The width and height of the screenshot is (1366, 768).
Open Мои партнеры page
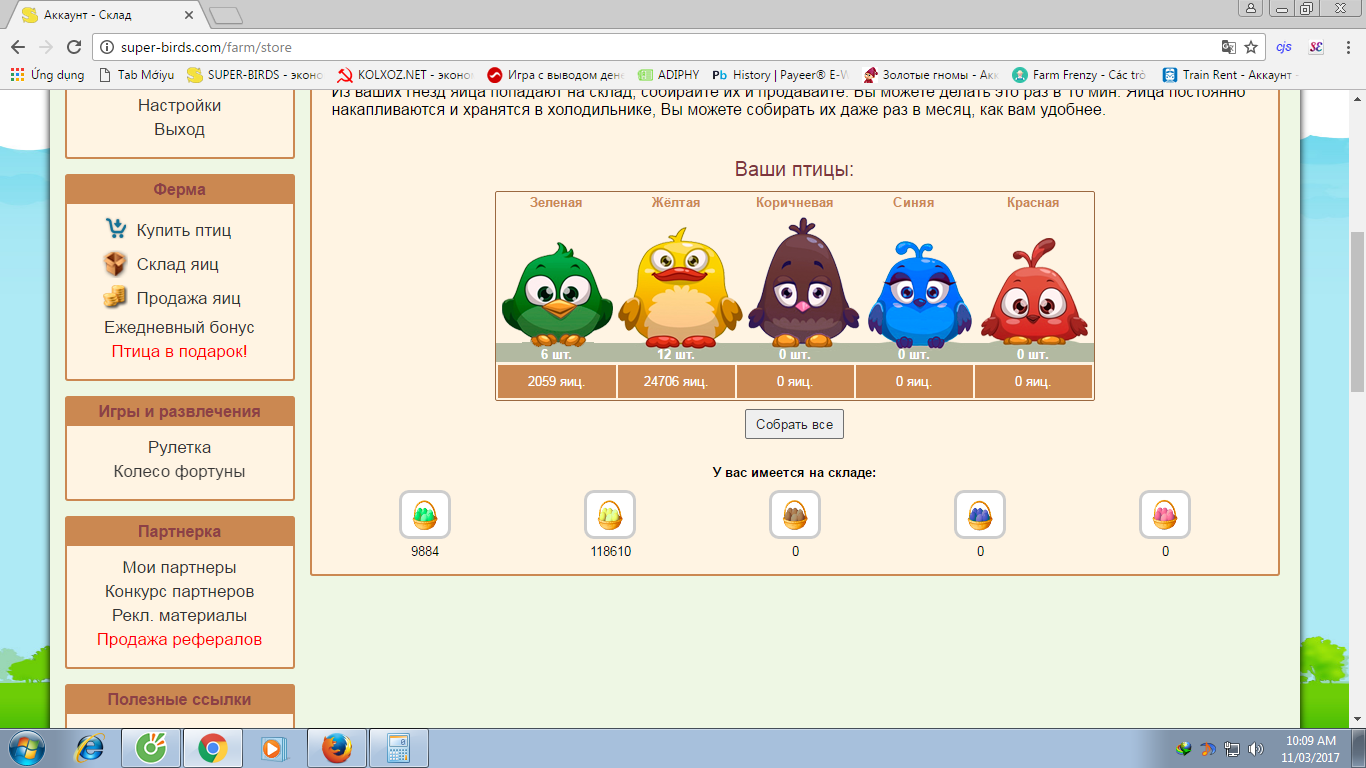[180, 567]
